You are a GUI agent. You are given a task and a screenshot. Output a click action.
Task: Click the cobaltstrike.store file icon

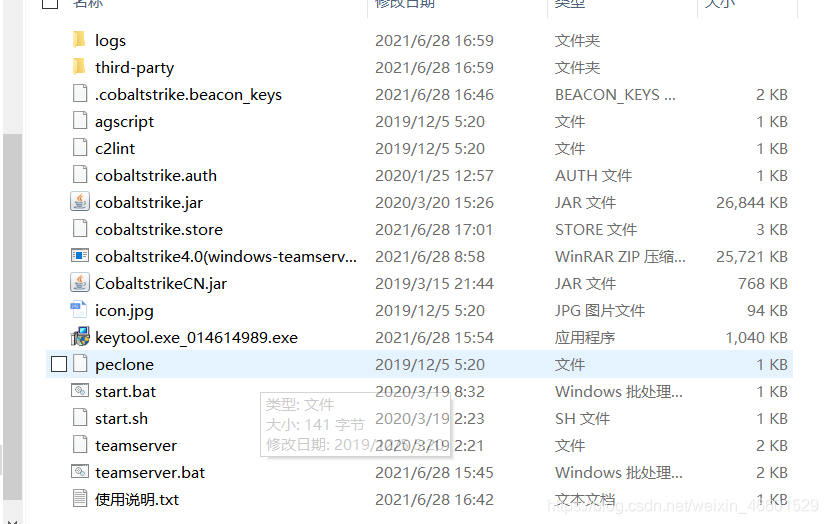[80, 229]
